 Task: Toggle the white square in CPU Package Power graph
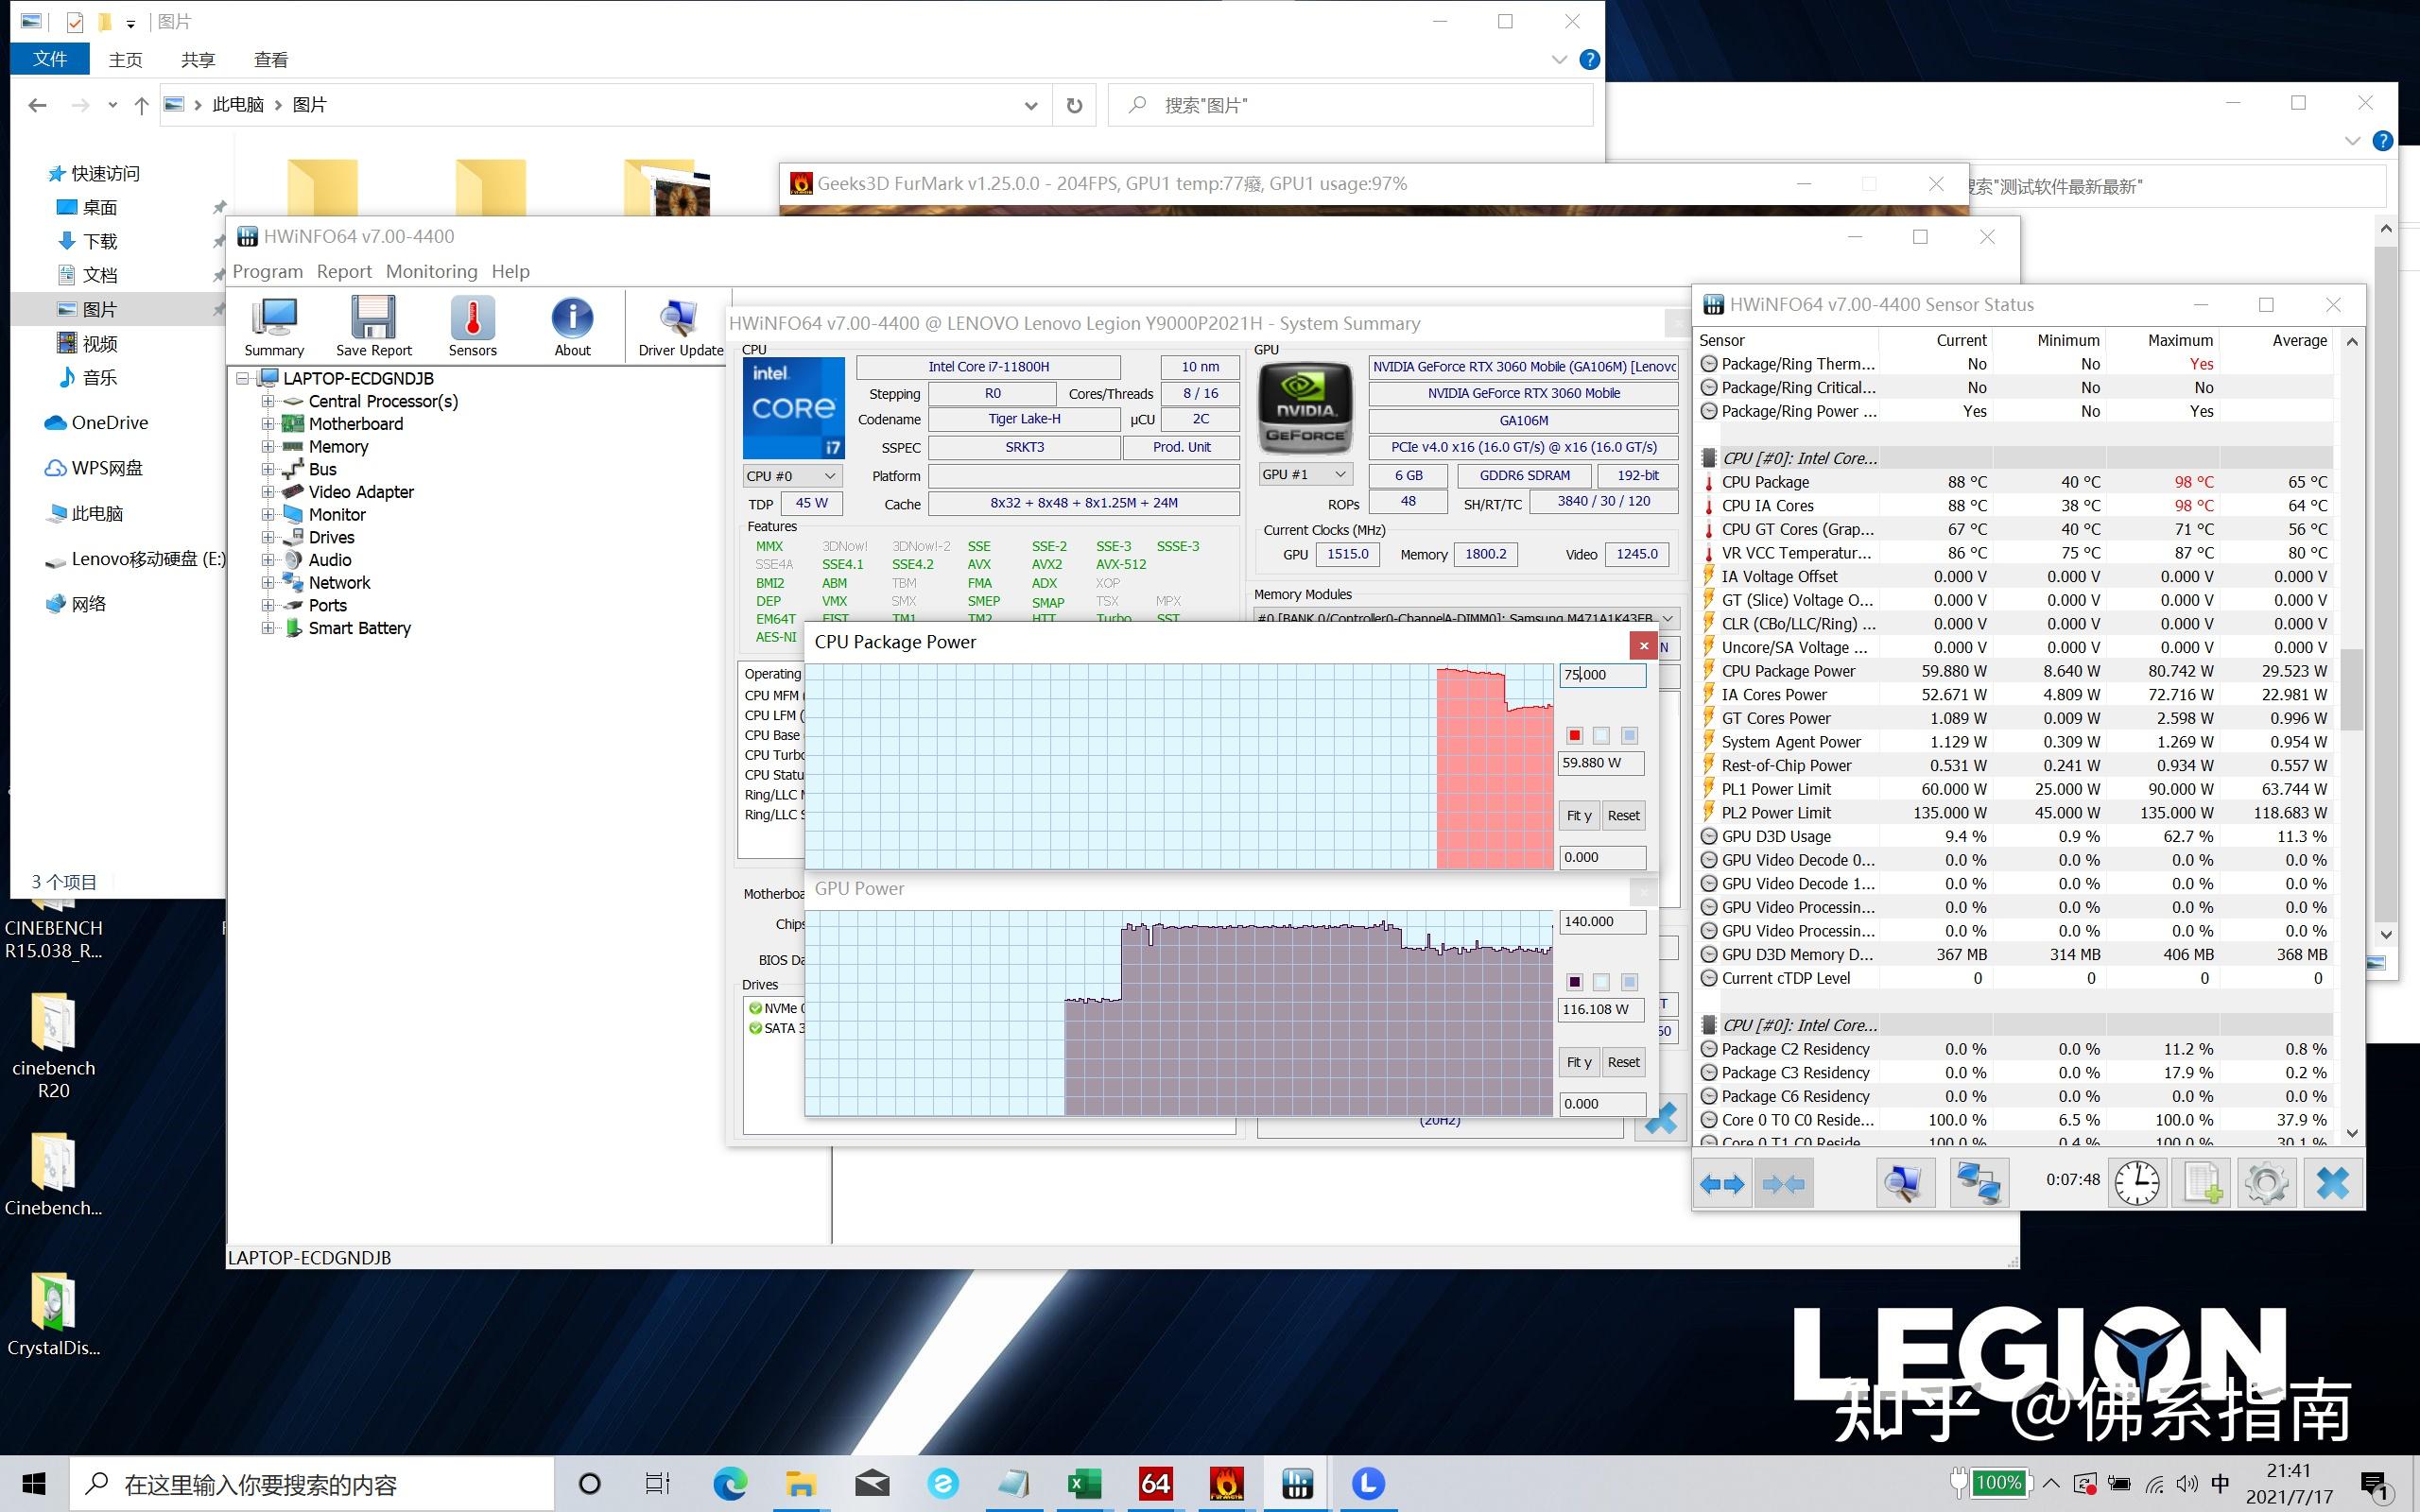[1601, 736]
